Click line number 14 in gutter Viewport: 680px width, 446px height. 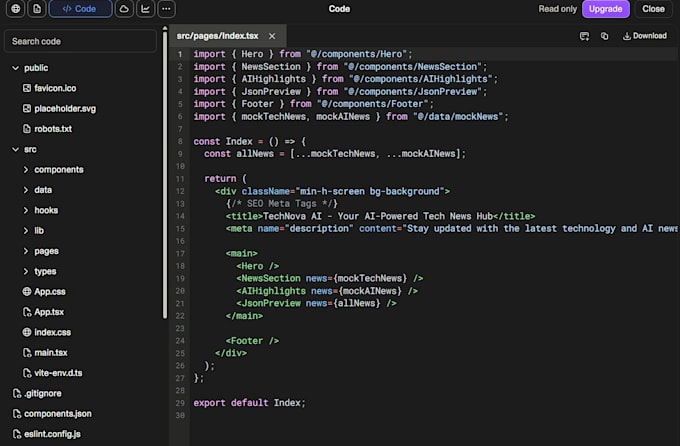pos(180,216)
